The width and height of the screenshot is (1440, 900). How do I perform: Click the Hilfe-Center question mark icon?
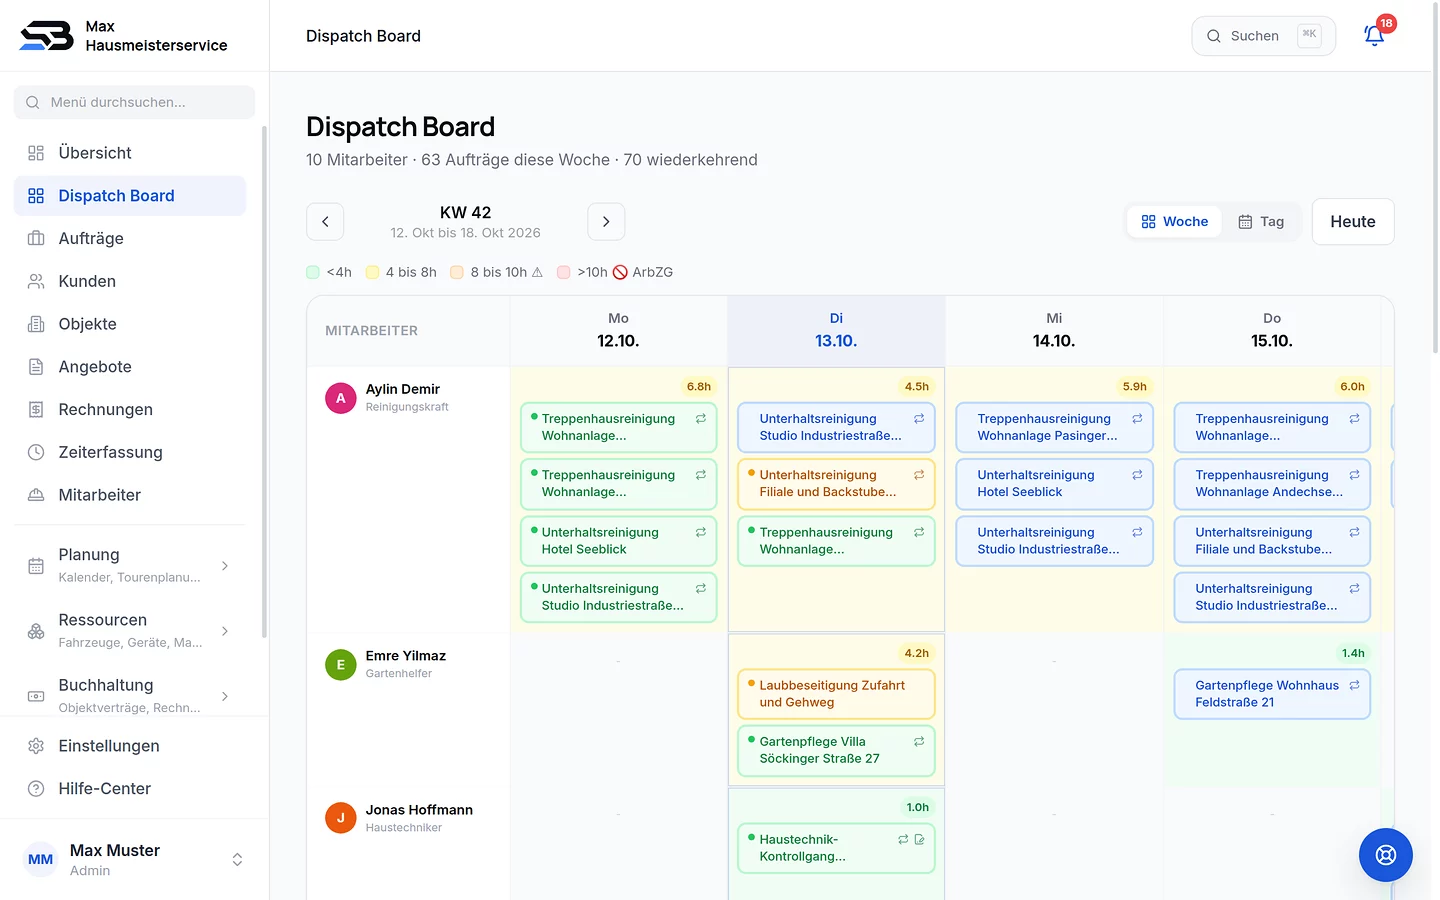[x=36, y=789]
